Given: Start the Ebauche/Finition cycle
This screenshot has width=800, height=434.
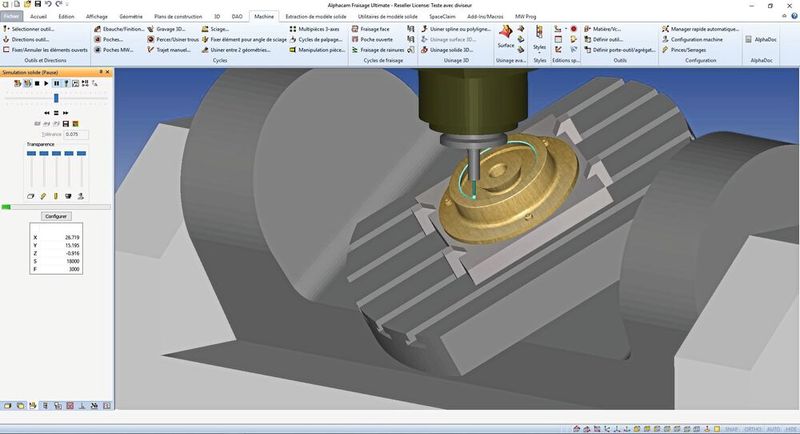Looking at the screenshot, I should (119, 29).
